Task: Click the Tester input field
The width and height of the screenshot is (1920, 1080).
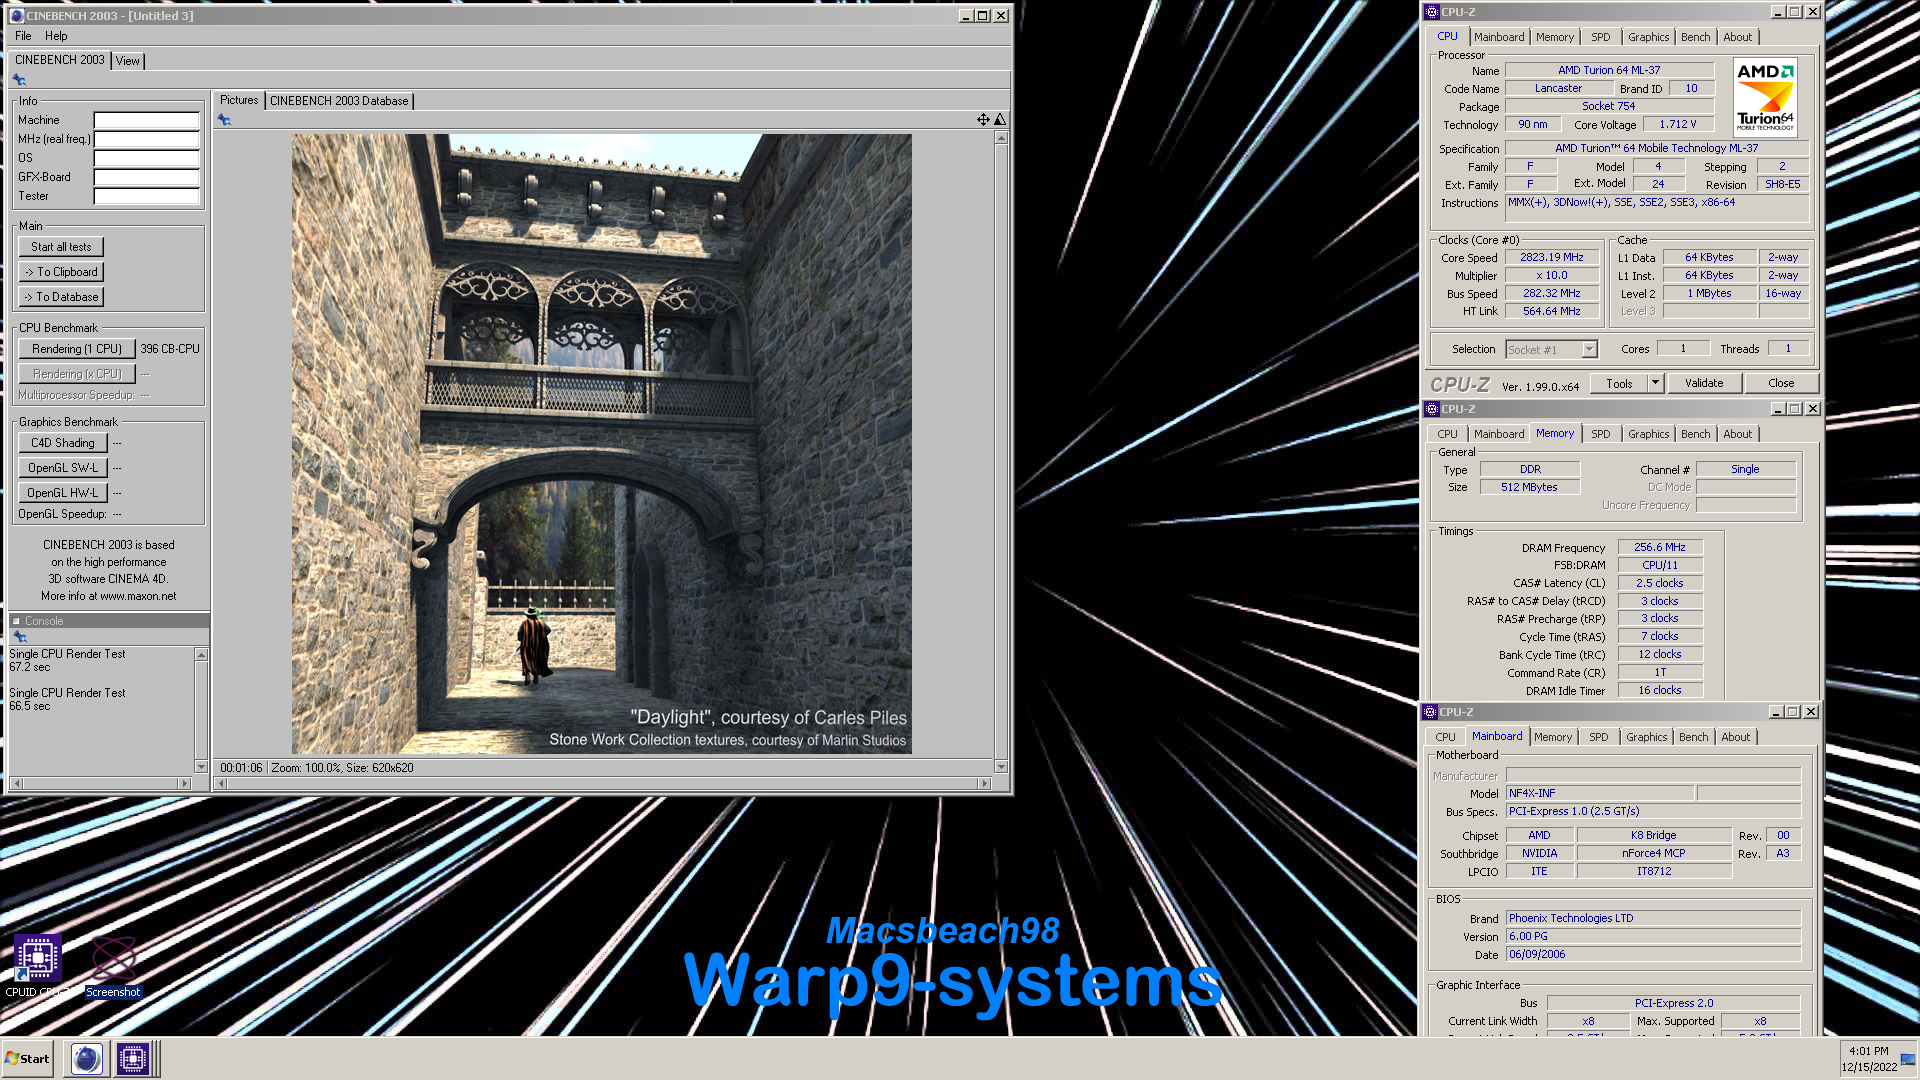Action: coord(147,196)
